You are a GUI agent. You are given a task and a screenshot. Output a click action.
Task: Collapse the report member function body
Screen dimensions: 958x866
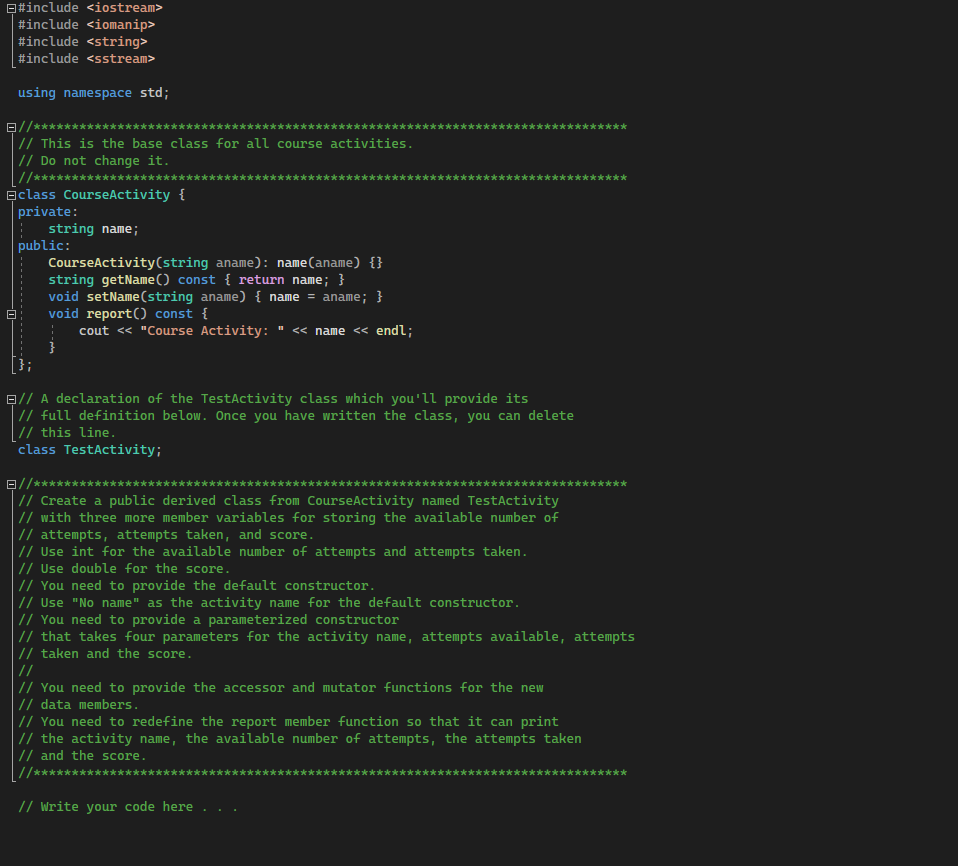point(9,313)
